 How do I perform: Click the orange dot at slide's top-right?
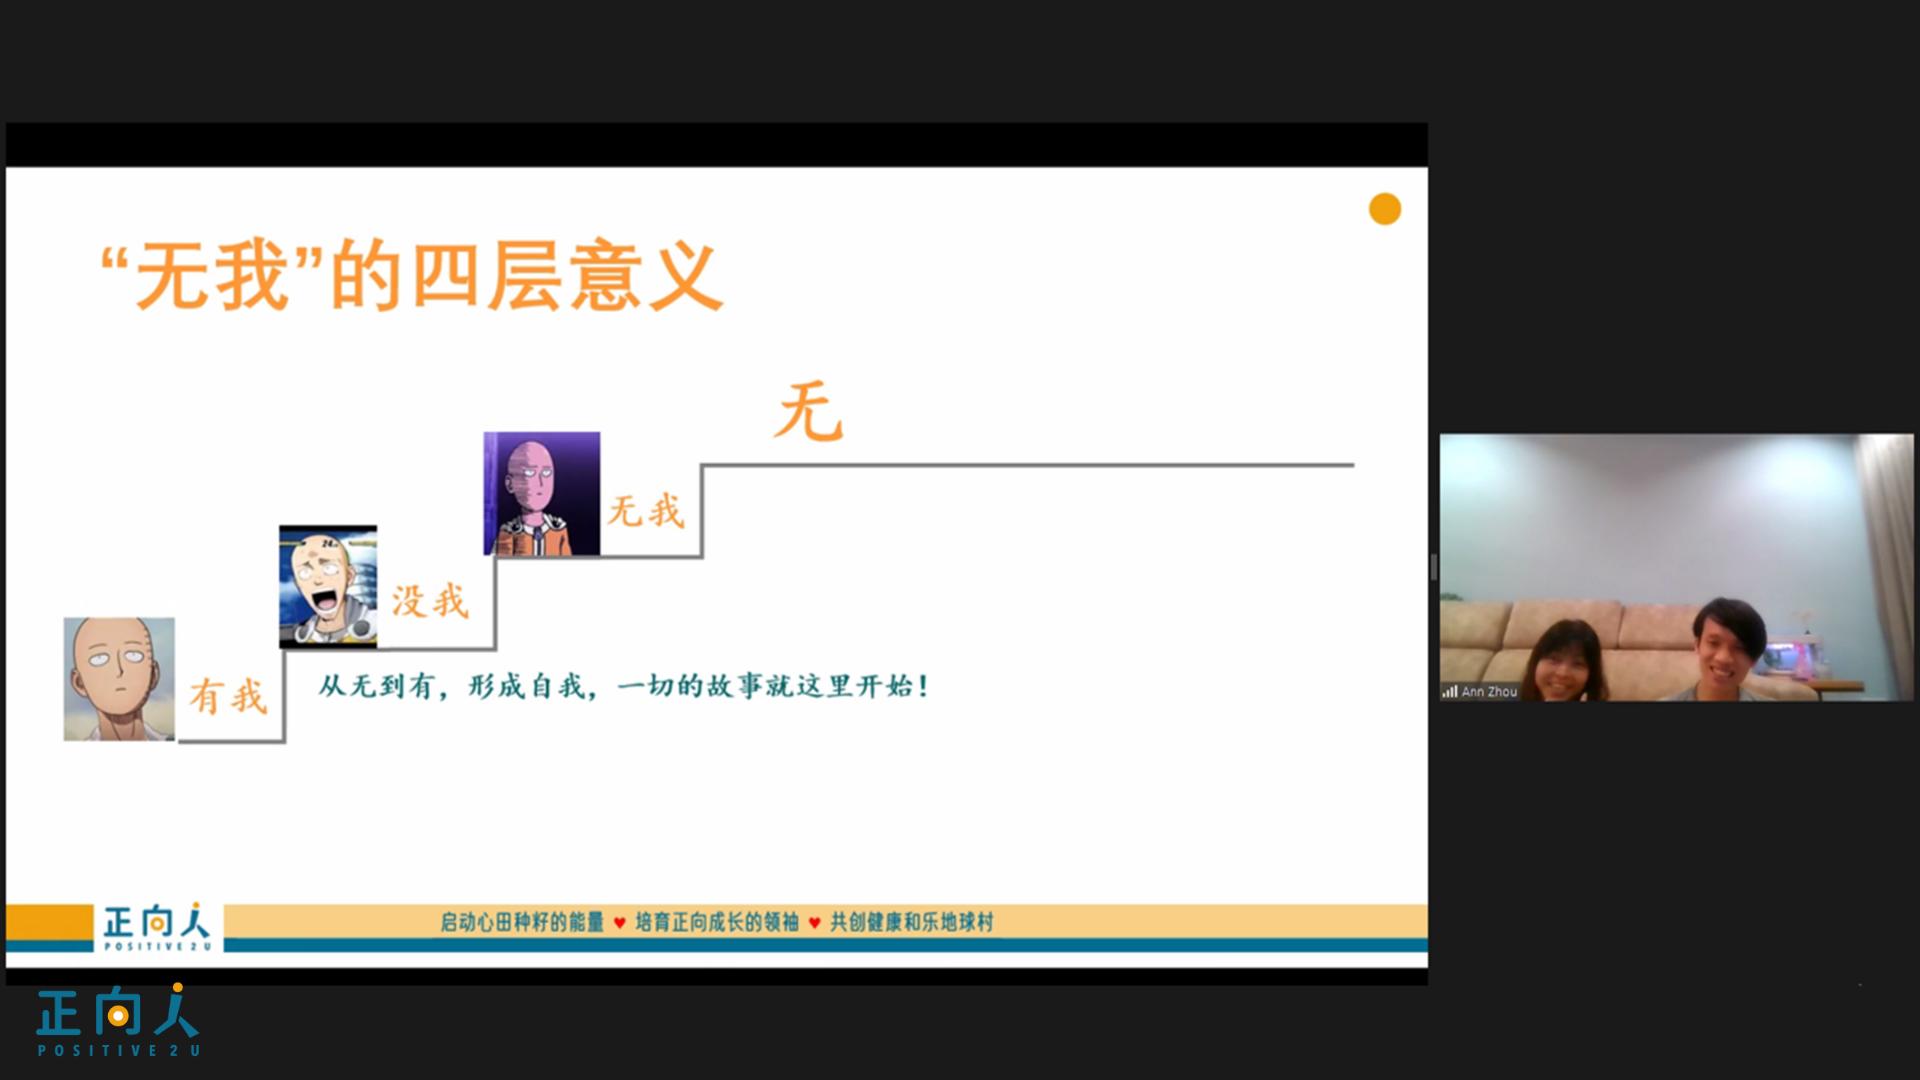point(1384,209)
